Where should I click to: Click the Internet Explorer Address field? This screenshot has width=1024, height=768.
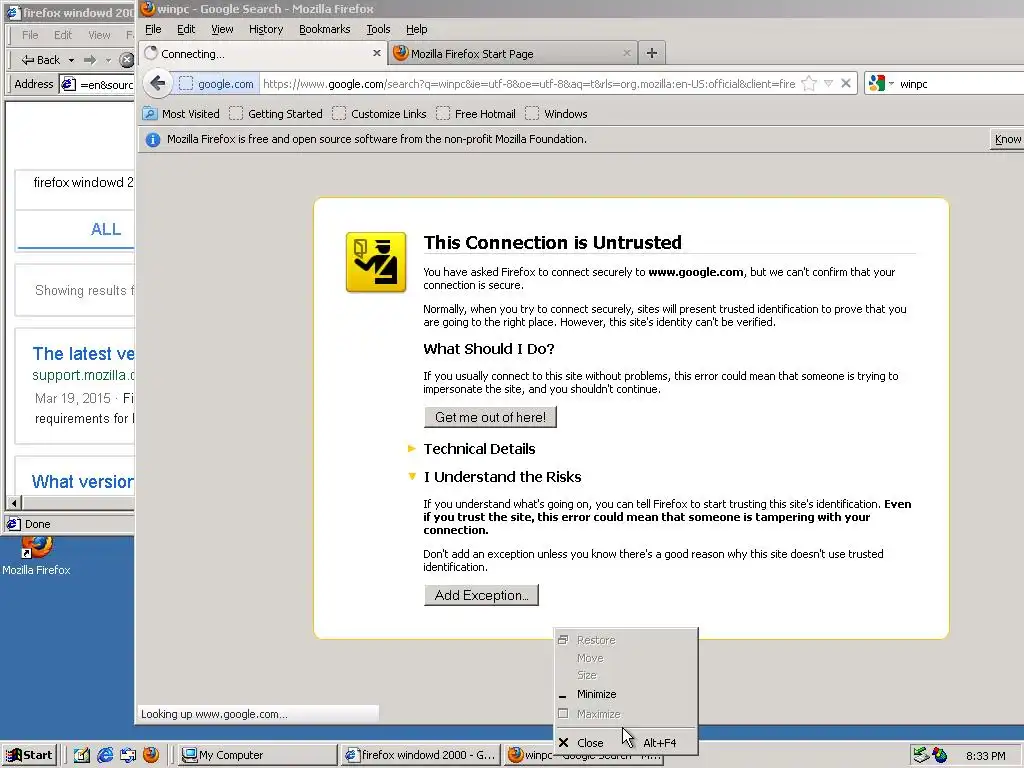tap(97, 84)
